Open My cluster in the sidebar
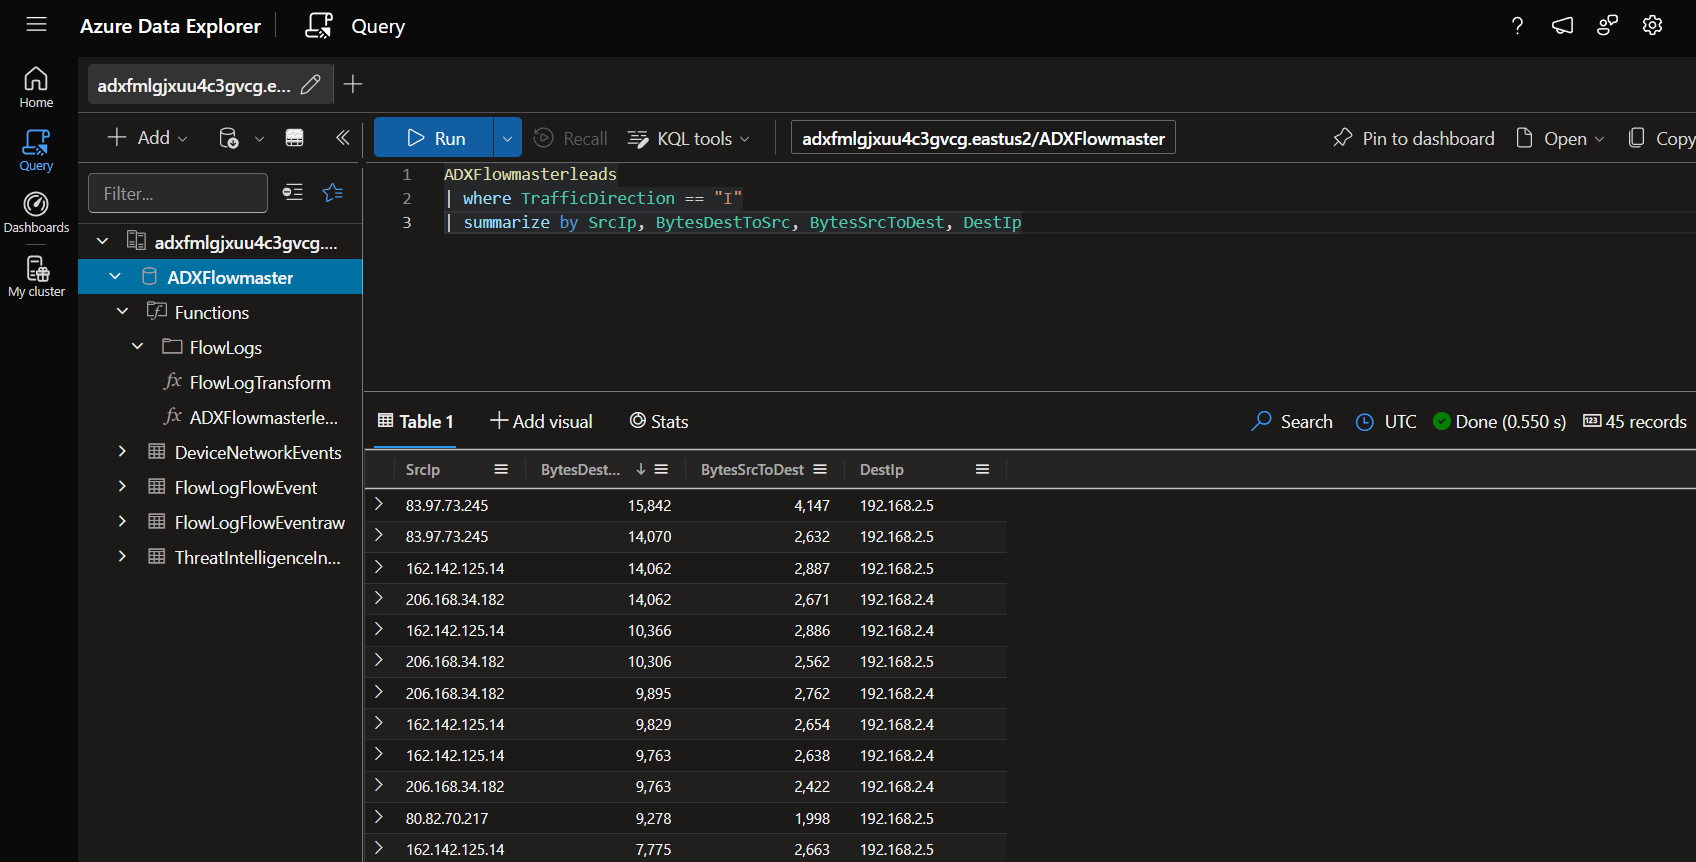Image resolution: width=1696 pixels, height=862 pixels. pos(36,276)
